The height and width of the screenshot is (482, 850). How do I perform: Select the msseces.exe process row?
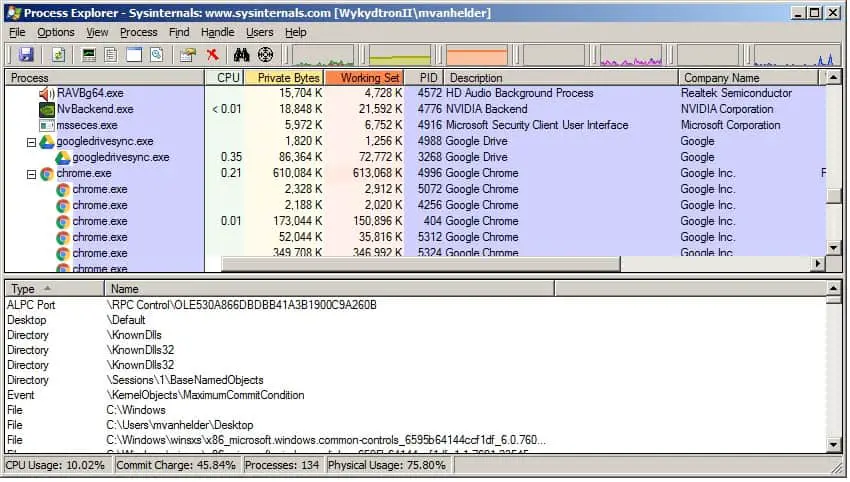tap(416, 125)
